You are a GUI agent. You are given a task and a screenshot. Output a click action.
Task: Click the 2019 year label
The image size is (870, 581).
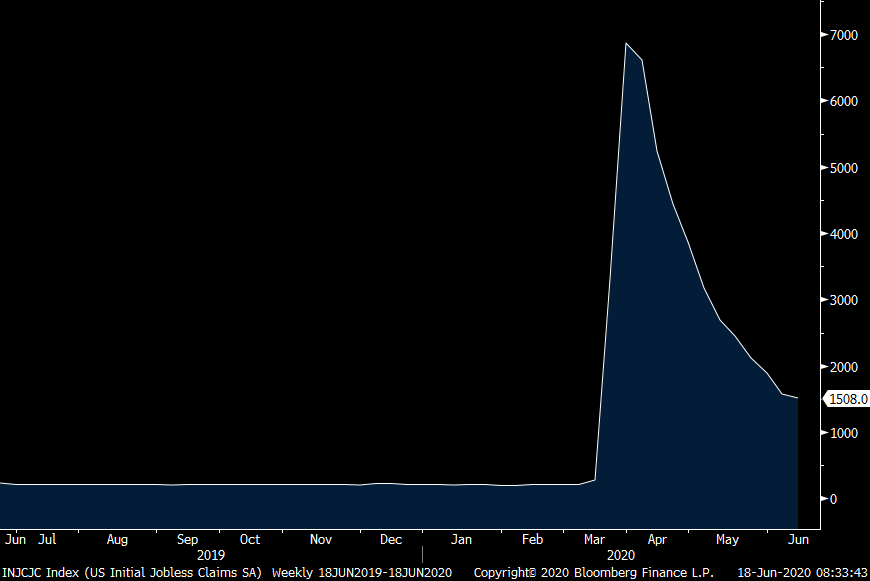click(x=211, y=555)
